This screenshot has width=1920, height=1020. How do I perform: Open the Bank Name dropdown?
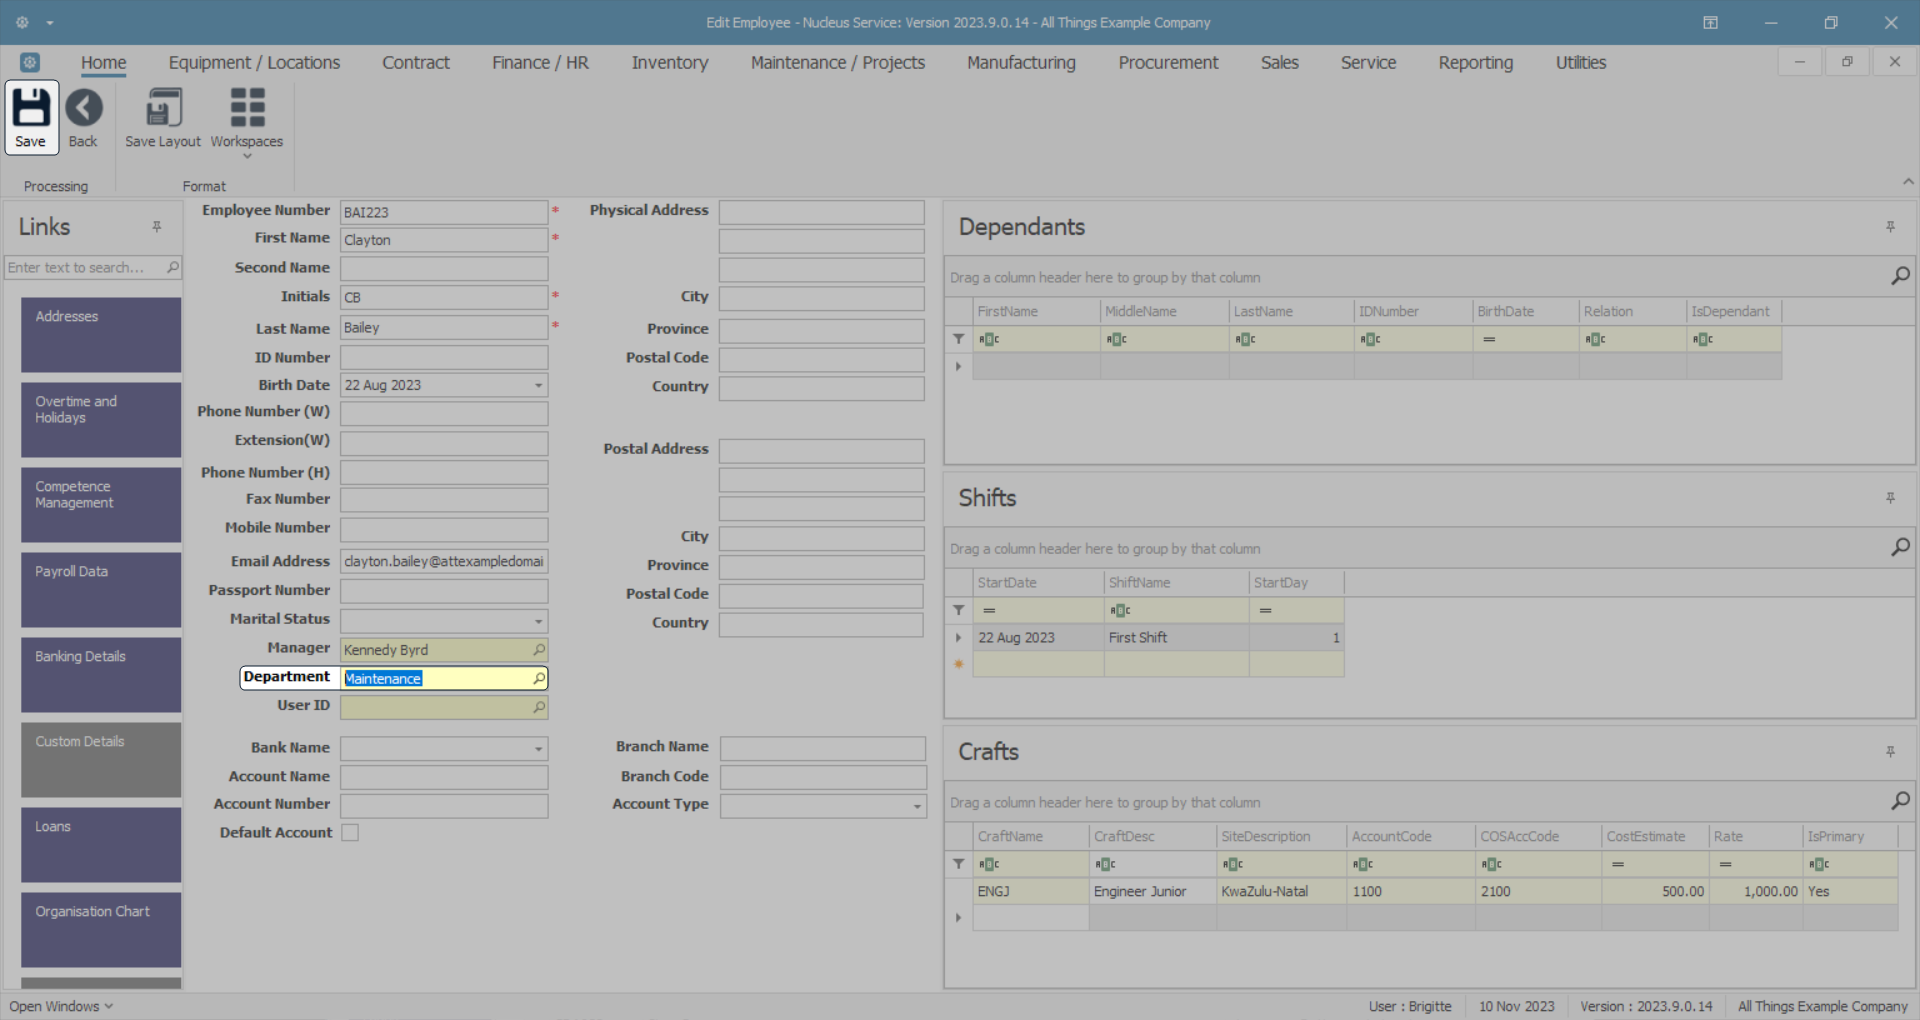[x=538, y=749]
